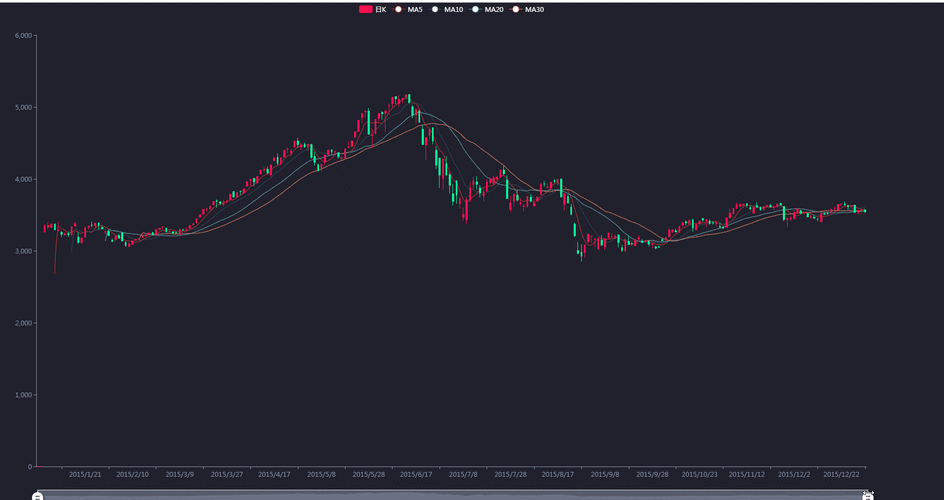Click the peak candlestick above 5,000
The image size is (944, 500).
click(408, 99)
